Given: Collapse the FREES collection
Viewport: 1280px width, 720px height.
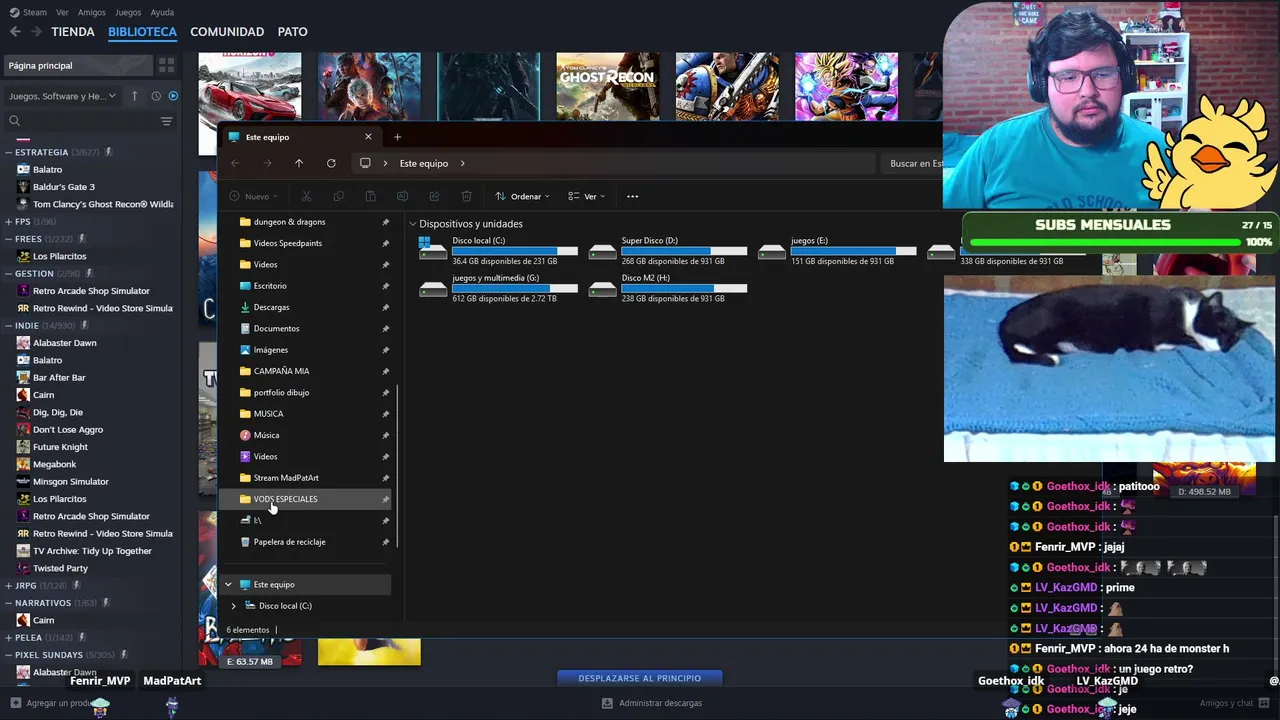Looking at the screenshot, I should click(x=8, y=239).
